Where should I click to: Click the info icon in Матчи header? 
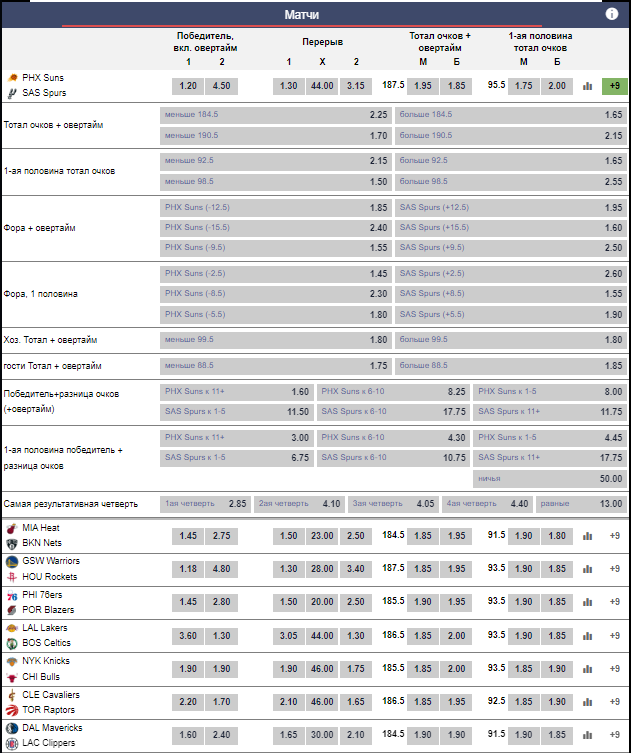point(612,14)
